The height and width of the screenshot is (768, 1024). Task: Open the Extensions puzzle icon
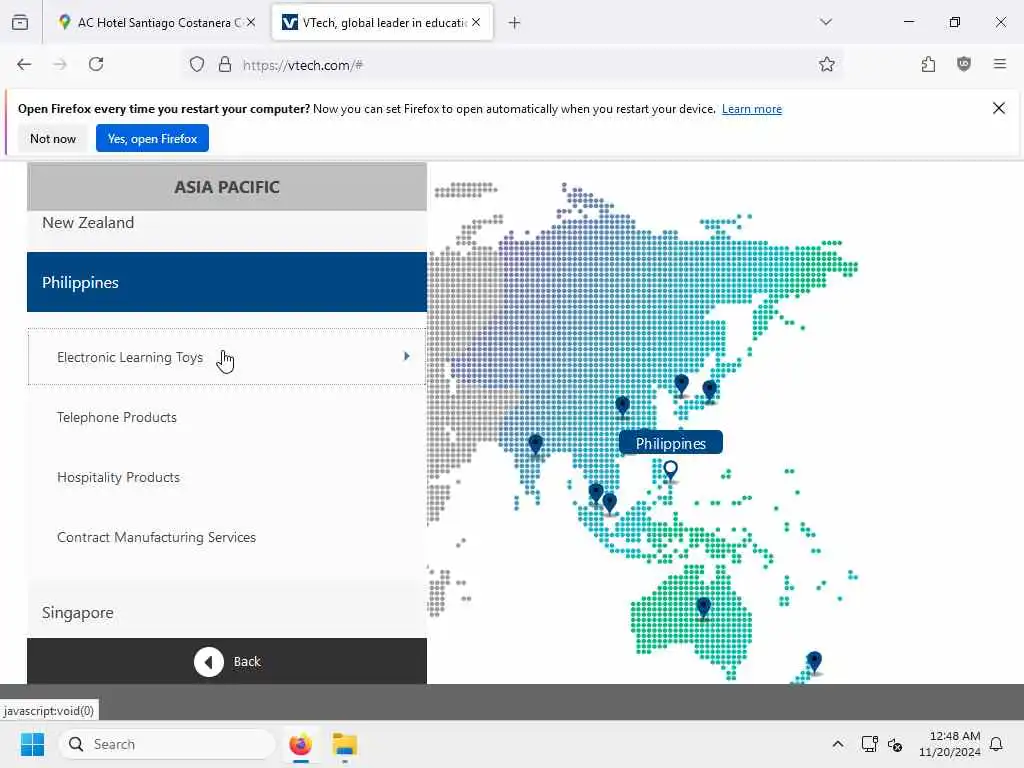click(928, 64)
